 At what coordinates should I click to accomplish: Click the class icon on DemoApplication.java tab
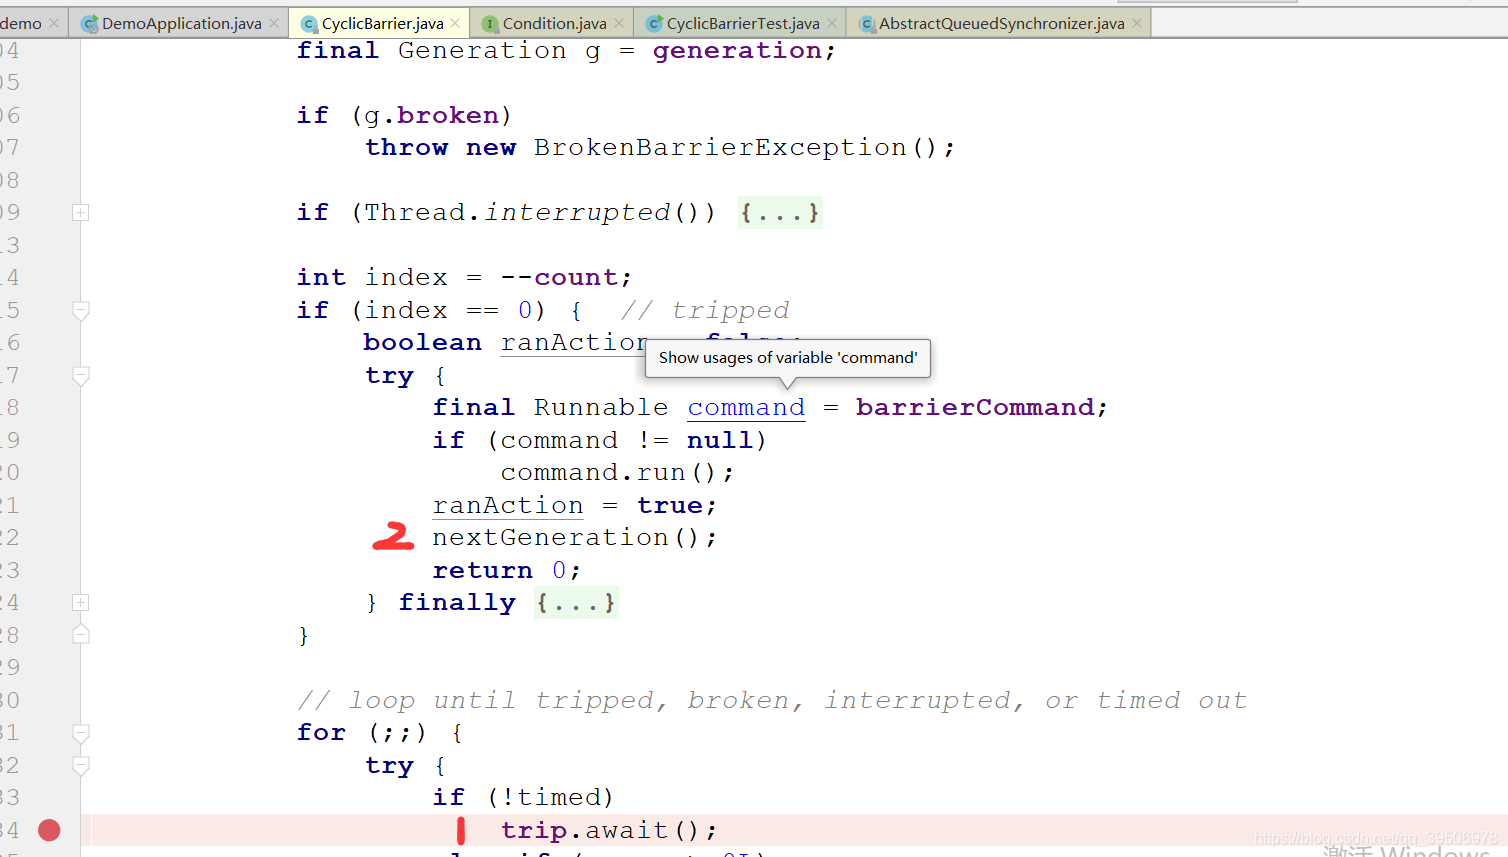(x=89, y=23)
